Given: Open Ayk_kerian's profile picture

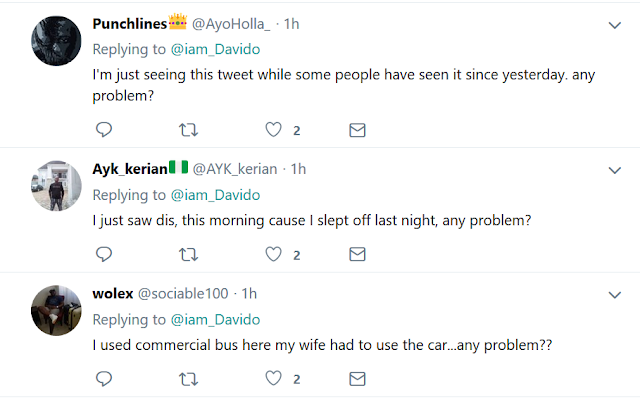Looking at the screenshot, I should 56,187.
